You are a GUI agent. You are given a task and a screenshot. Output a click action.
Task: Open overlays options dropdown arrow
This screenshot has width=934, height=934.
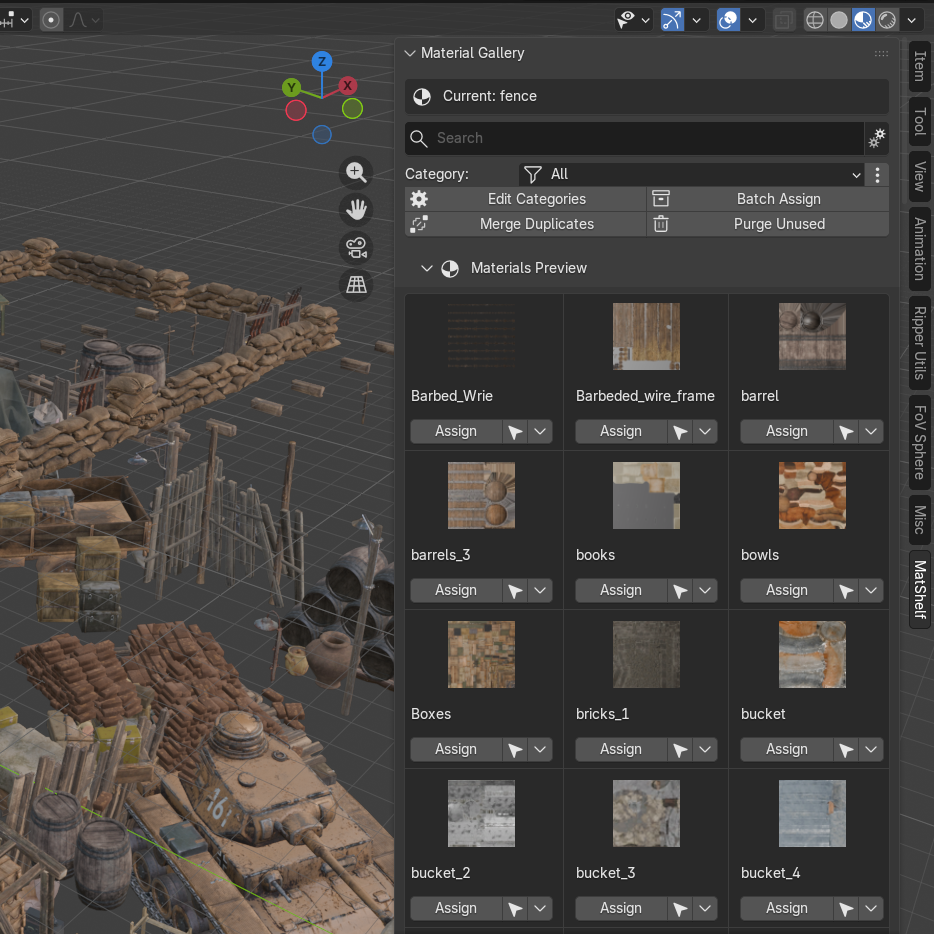coord(752,20)
